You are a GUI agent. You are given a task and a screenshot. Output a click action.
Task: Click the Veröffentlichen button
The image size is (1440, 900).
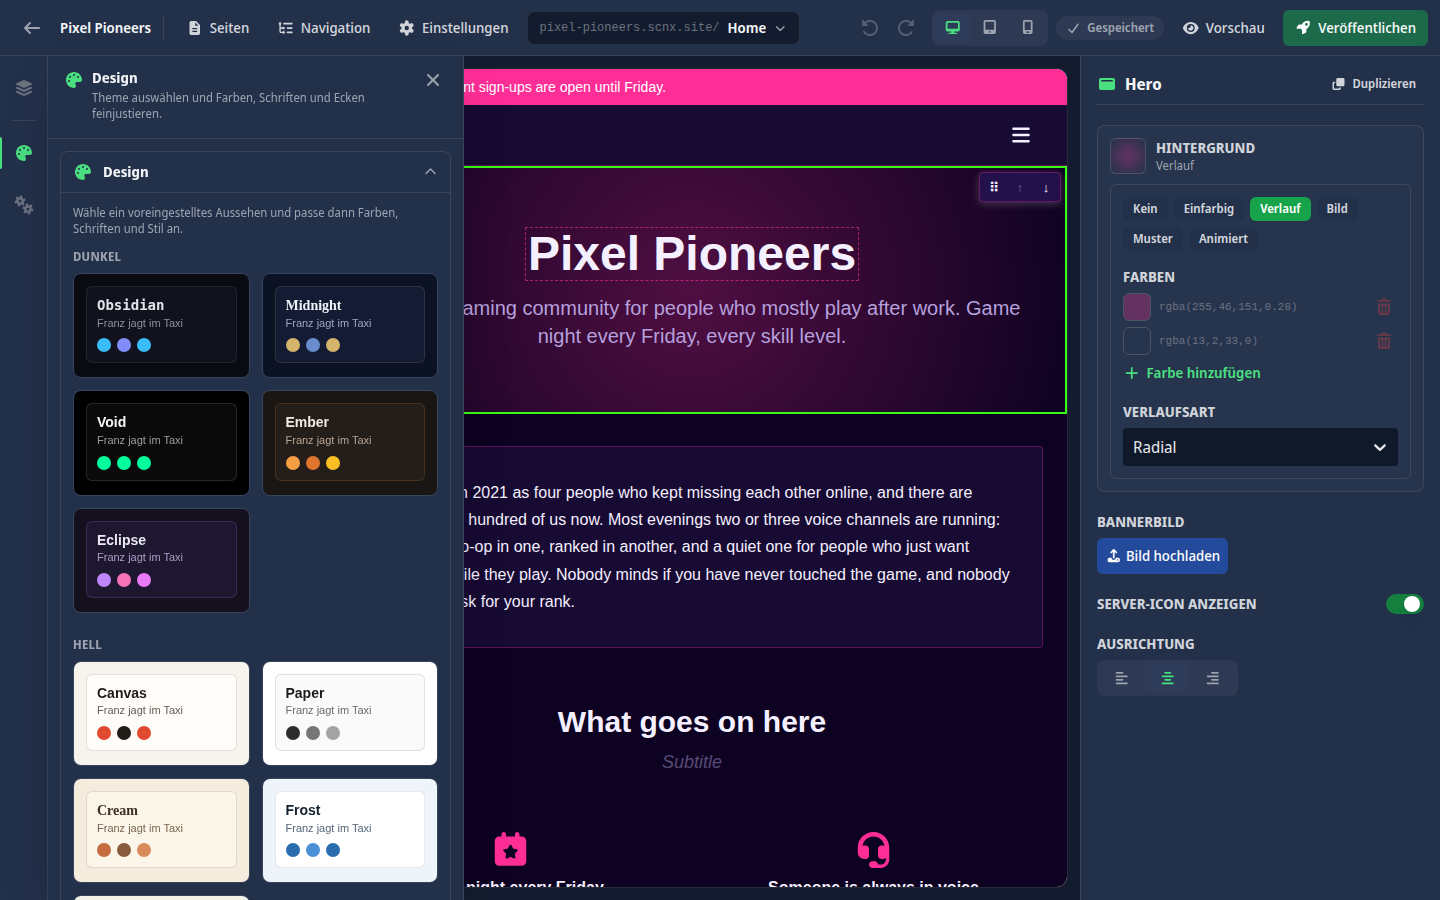point(1355,28)
